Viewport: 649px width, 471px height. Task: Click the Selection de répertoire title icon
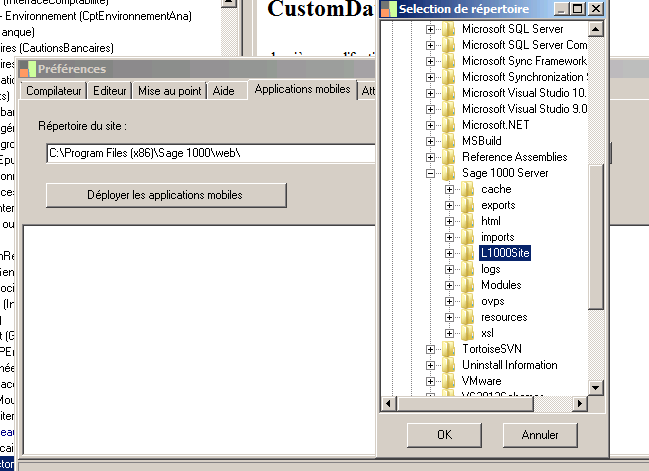click(388, 9)
